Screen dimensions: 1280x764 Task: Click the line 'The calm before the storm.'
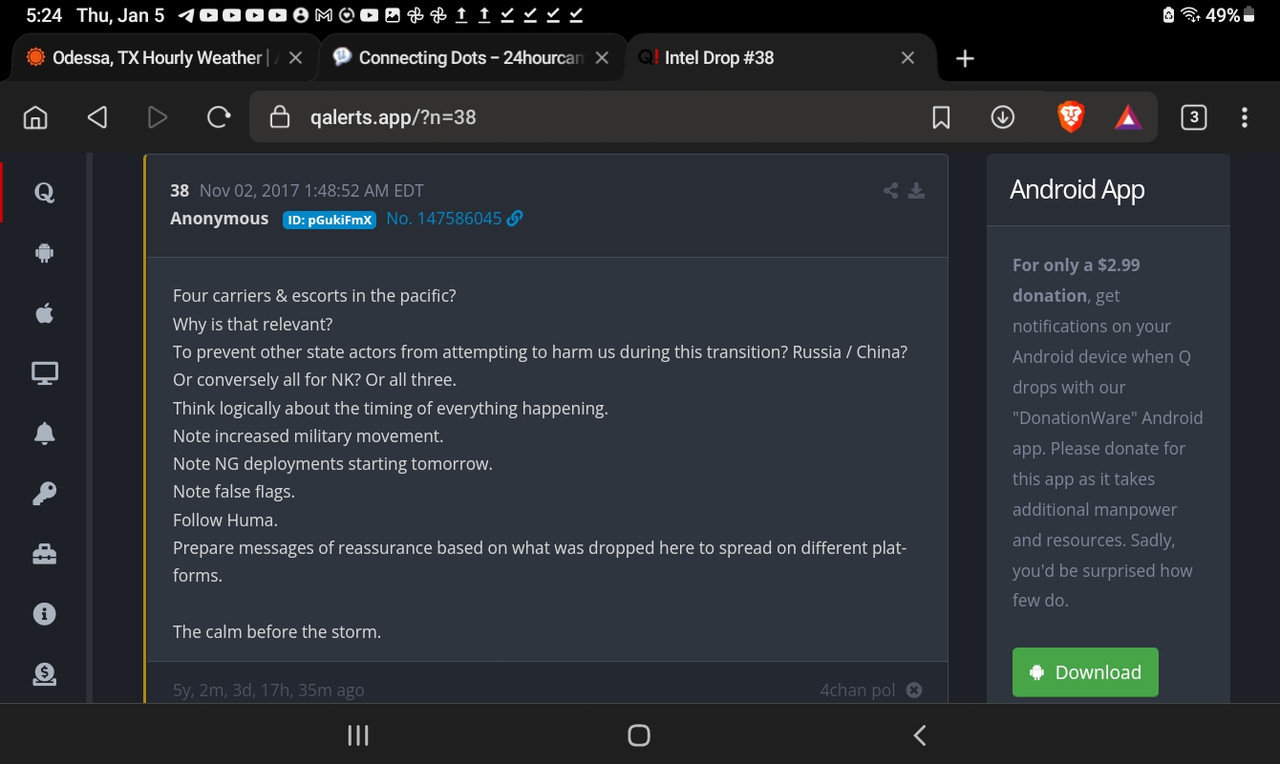277,632
